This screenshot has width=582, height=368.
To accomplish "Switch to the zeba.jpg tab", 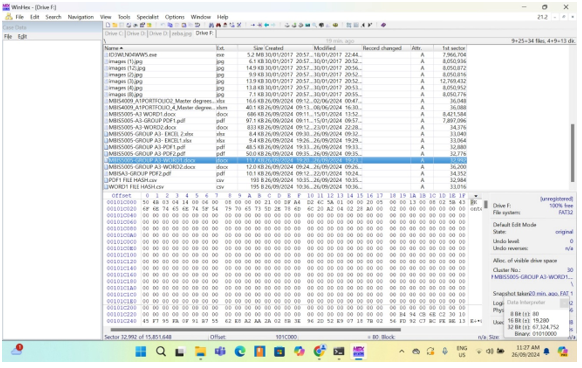I will [181, 33].
